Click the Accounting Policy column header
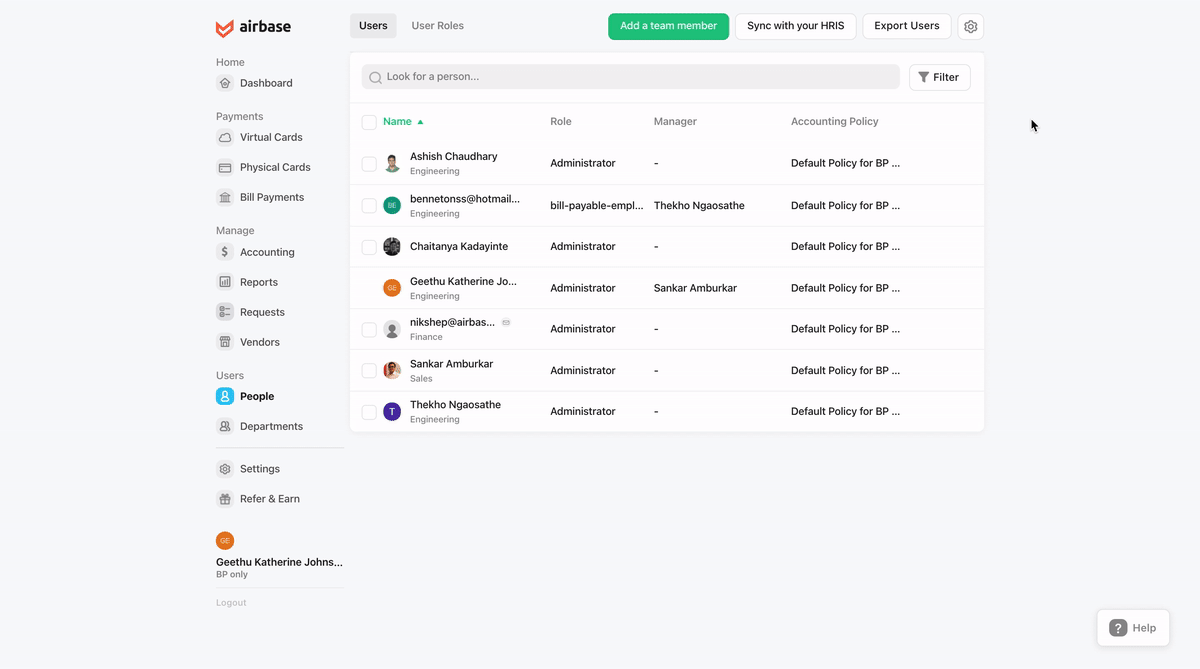The image size is (1200, 669). (835, 122)
